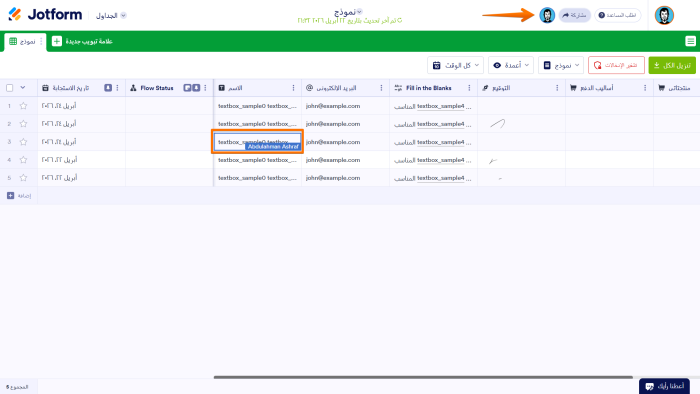Click the horizontal scrollbar at the bottom
Image resolution: width=700 pixels, height=394 pixels.
click(x=423, y=377)
